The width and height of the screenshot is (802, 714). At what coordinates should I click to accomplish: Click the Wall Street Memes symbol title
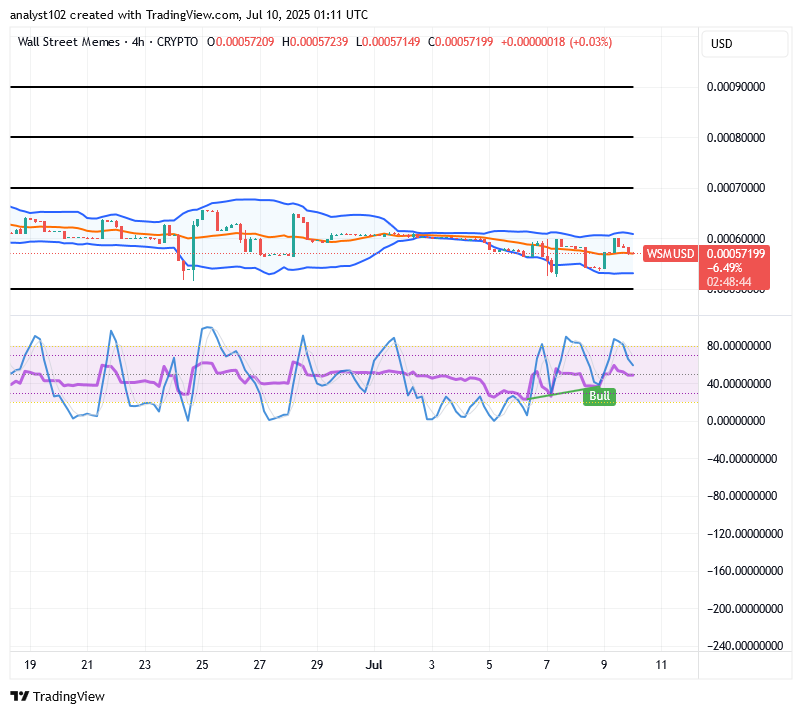[69, 42]
